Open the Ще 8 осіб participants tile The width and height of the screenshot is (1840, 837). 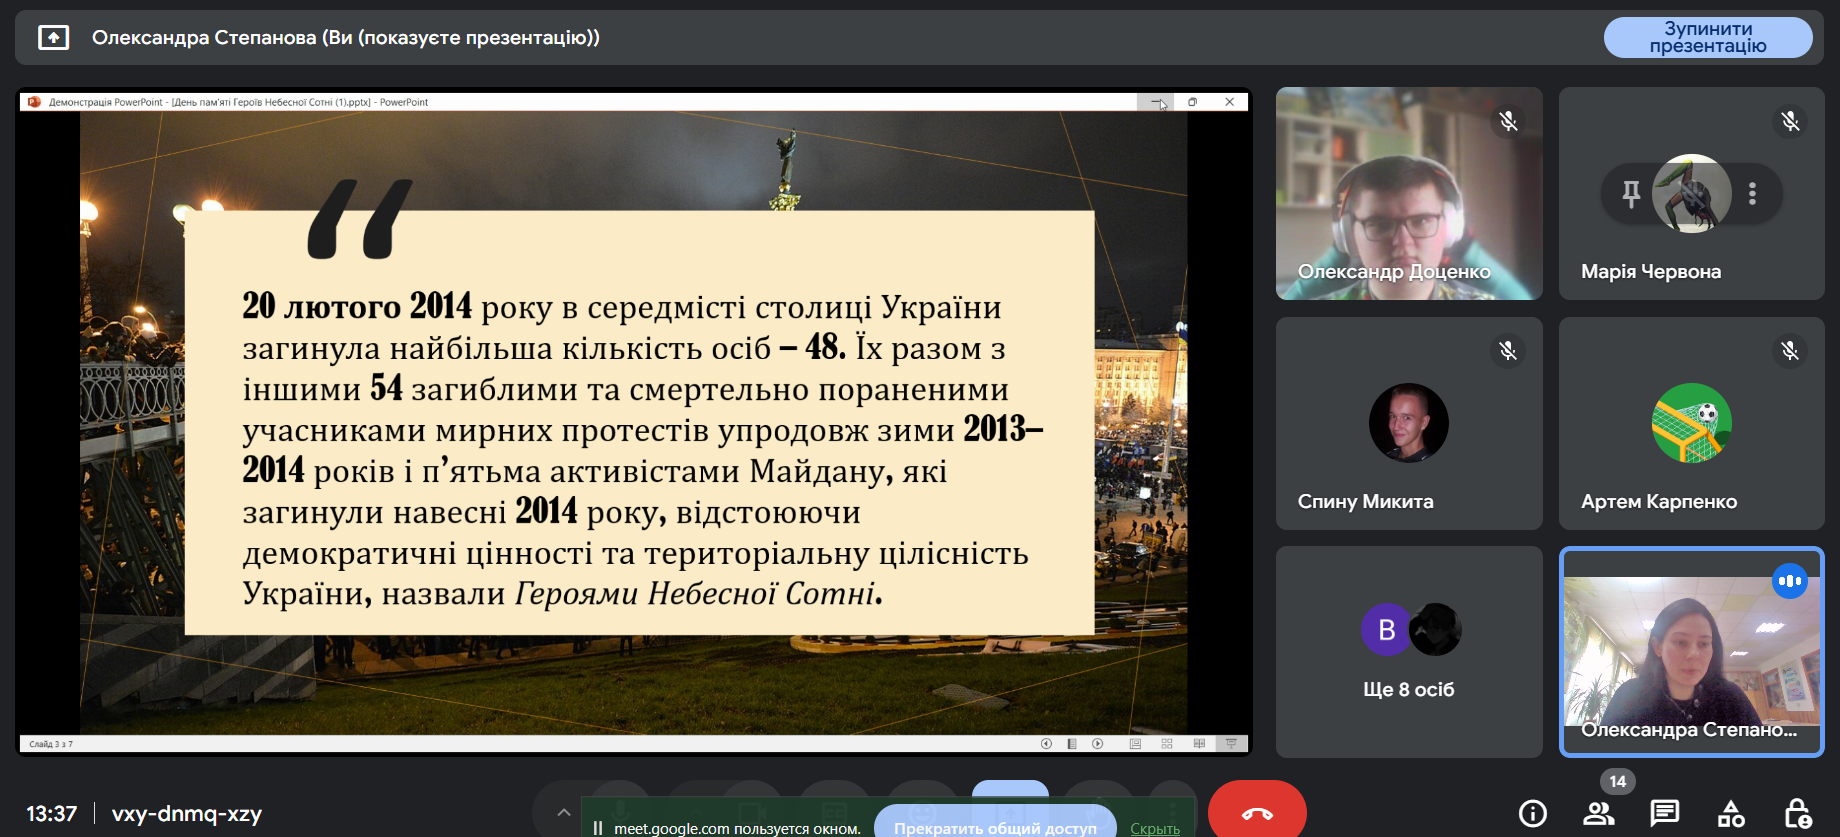point(1408,651)
